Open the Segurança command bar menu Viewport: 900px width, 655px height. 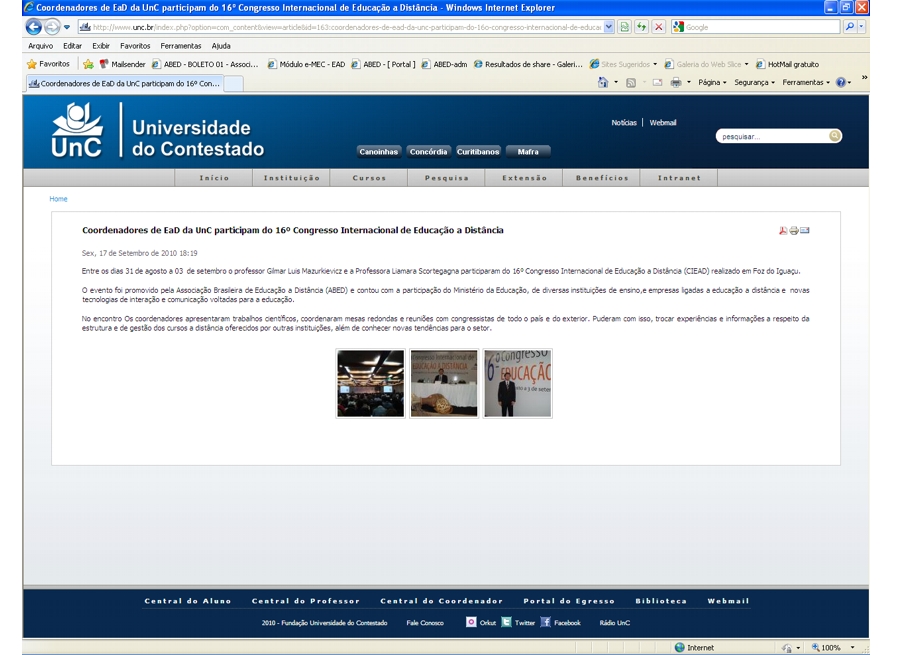754,83
